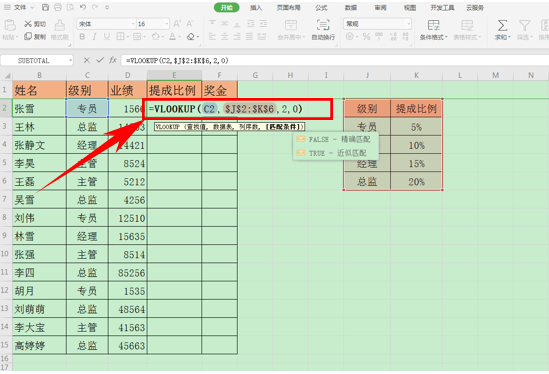Click the increase decimal places icon
The width and height of the screenshot is (549, 374).
394,36
